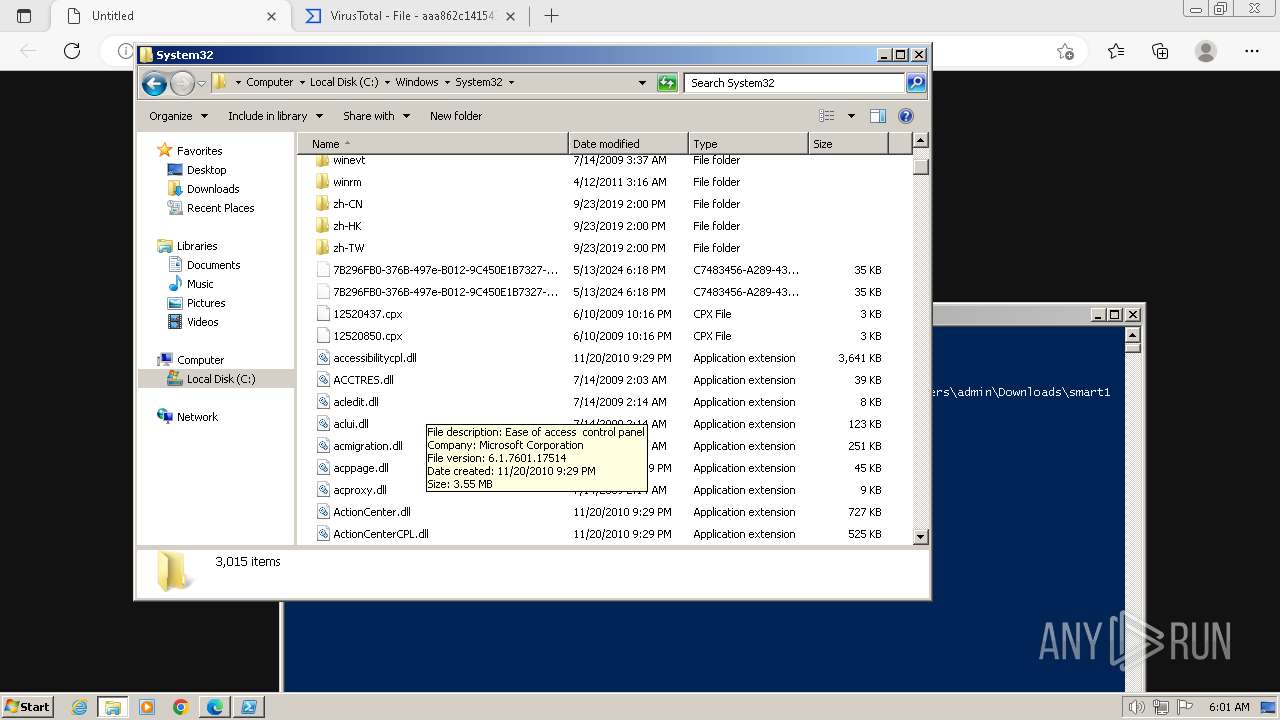This screenshot has width=1280, height=720.
Task: Open Edge settings and more menu
Action: (x=1251, y=51)
